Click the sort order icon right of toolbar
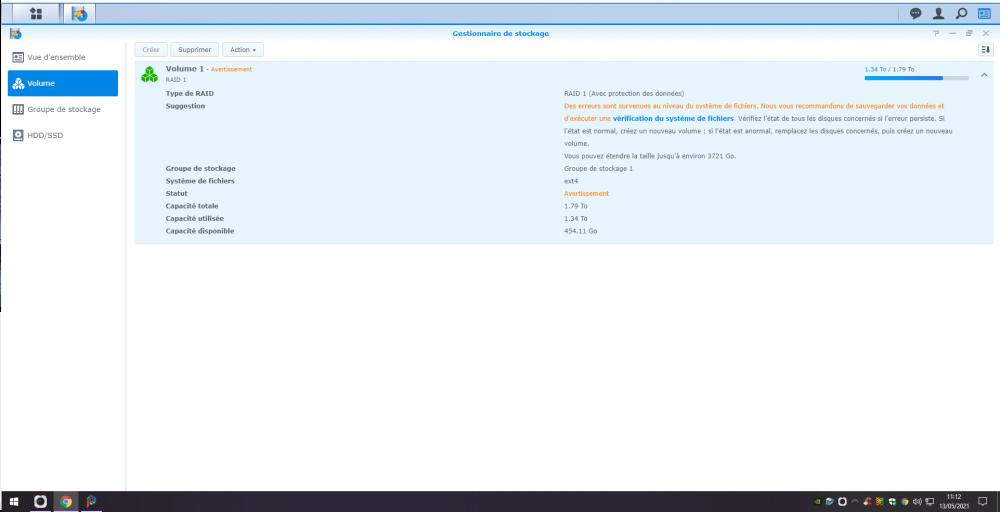Viewport: 1000px width, 512px height. pyautogui.click(x=985, y=49)
